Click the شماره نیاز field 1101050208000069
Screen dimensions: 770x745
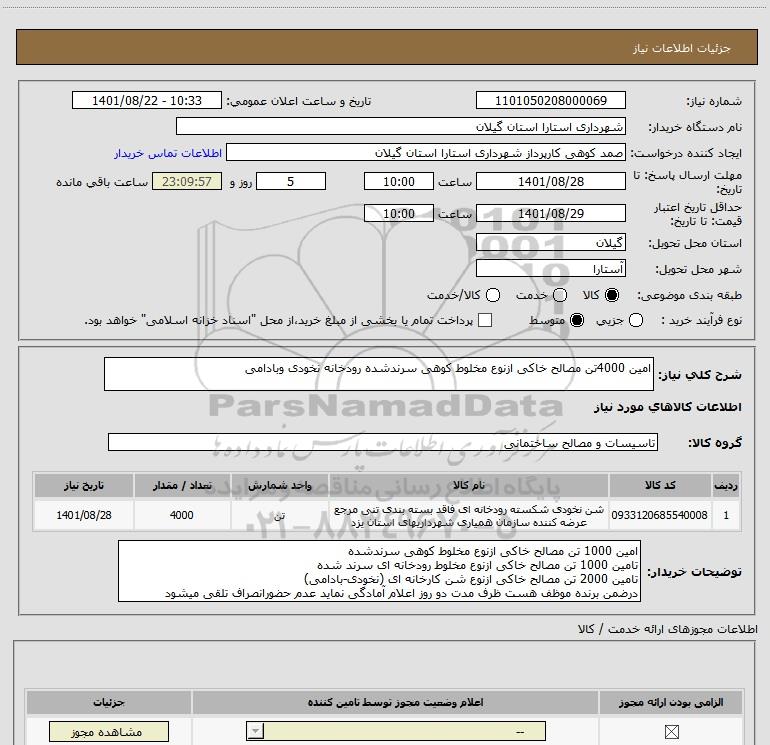tap(550, 100)
